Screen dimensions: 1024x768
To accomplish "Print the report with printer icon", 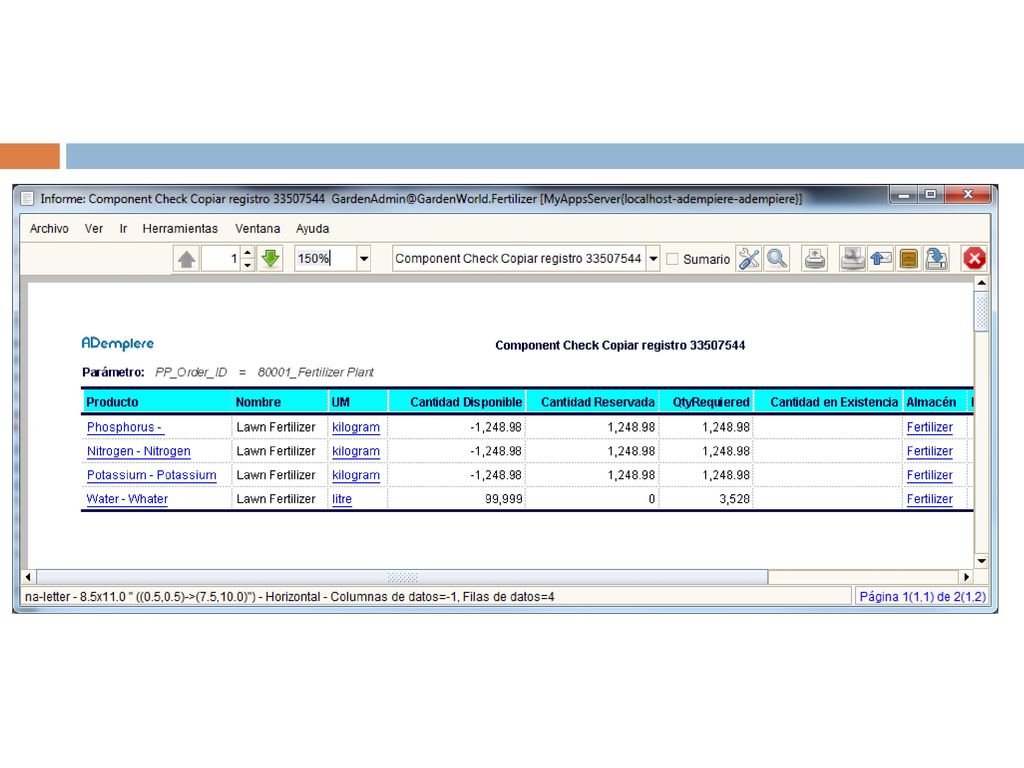I will click(x=814, y=259).
